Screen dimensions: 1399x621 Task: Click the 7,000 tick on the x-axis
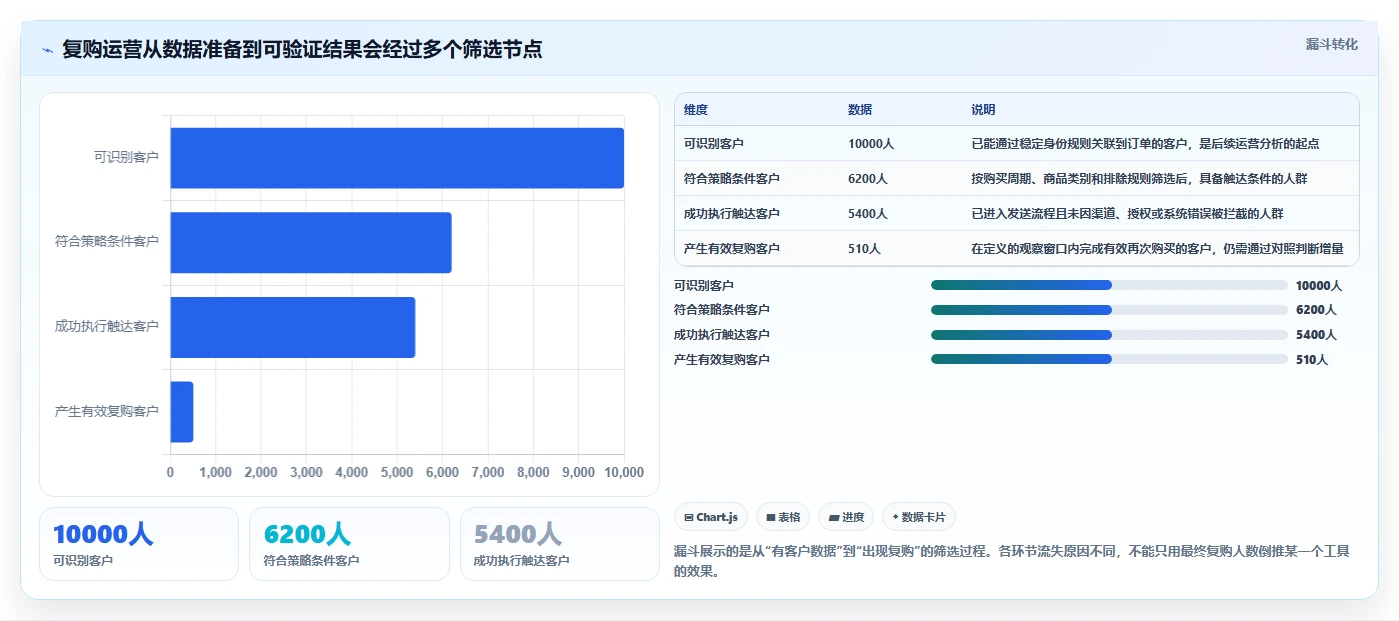(x=488, y=472)
